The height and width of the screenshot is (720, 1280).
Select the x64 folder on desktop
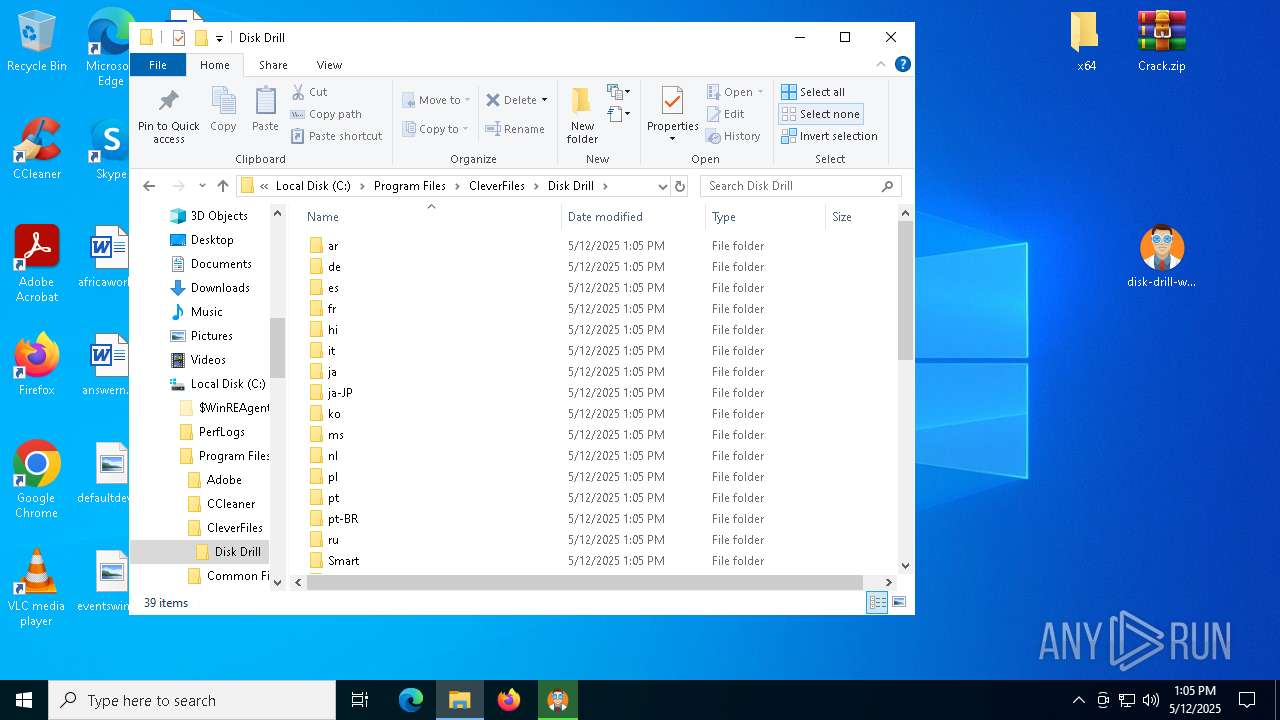[x=1086, y=43]
